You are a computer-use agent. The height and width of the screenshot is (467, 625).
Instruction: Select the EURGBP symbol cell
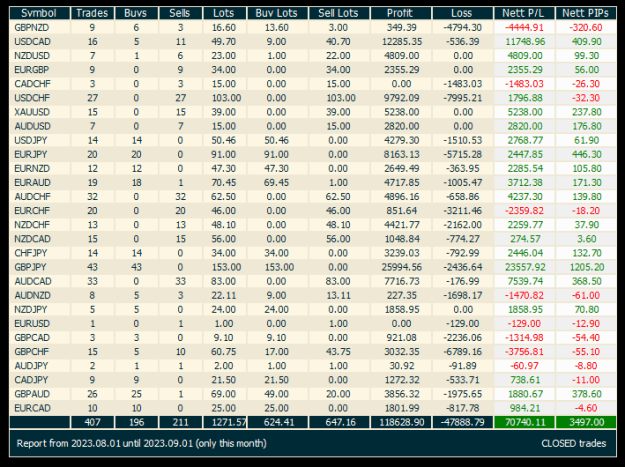[x=39, y=70]
